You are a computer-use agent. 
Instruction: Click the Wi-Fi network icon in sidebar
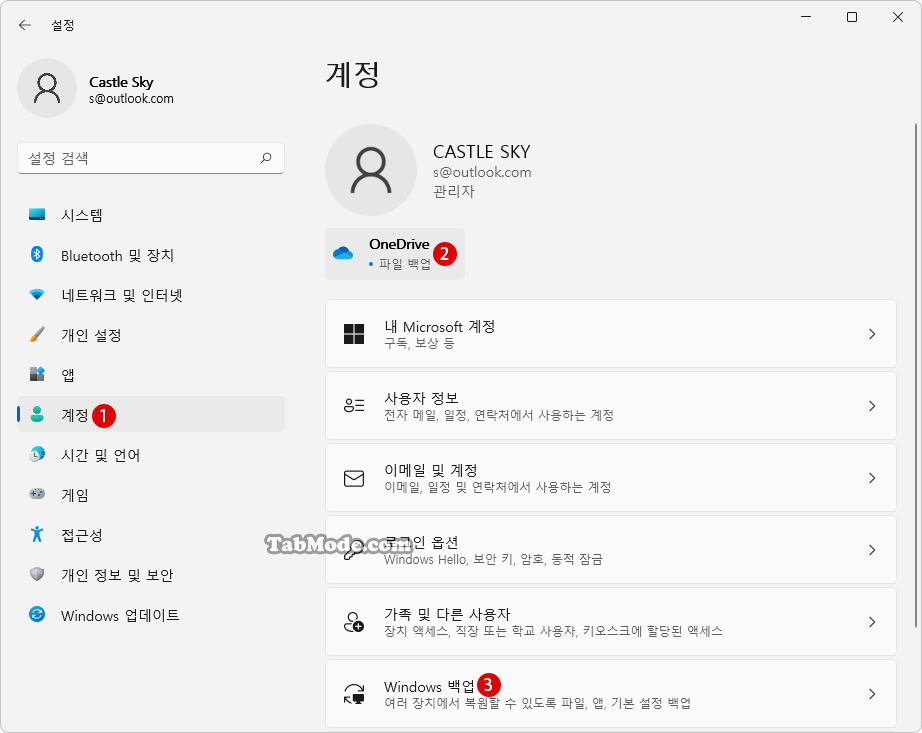37,294
